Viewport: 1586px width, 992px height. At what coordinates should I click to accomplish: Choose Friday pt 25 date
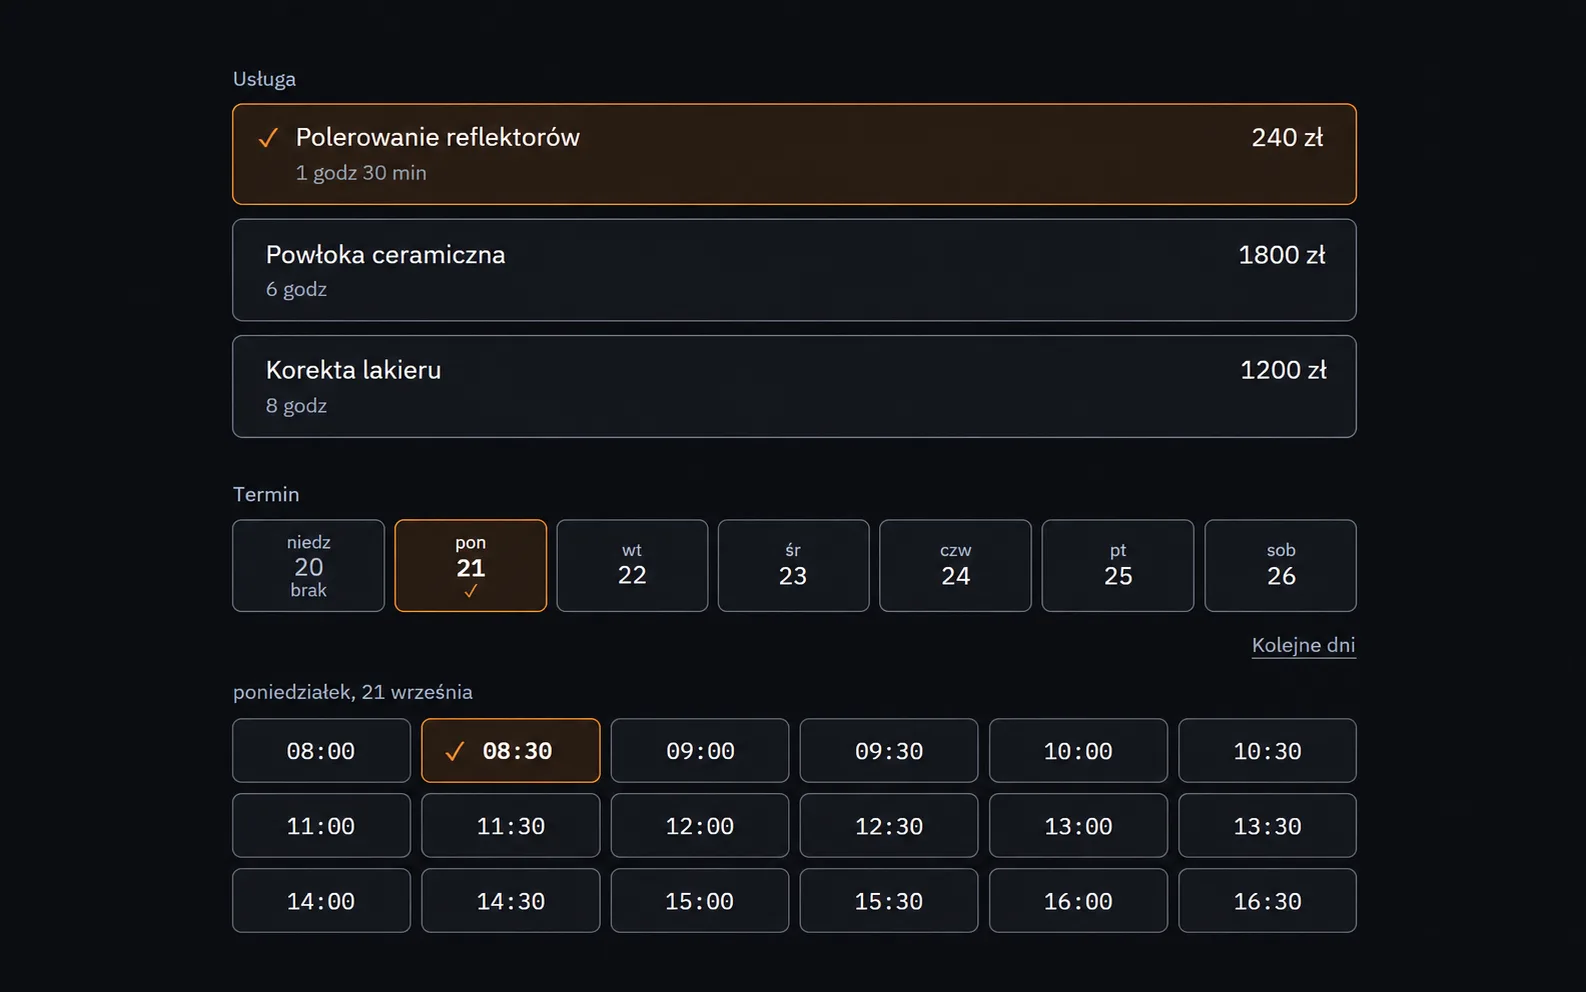pyautogui.click(x=1118, y=565)
